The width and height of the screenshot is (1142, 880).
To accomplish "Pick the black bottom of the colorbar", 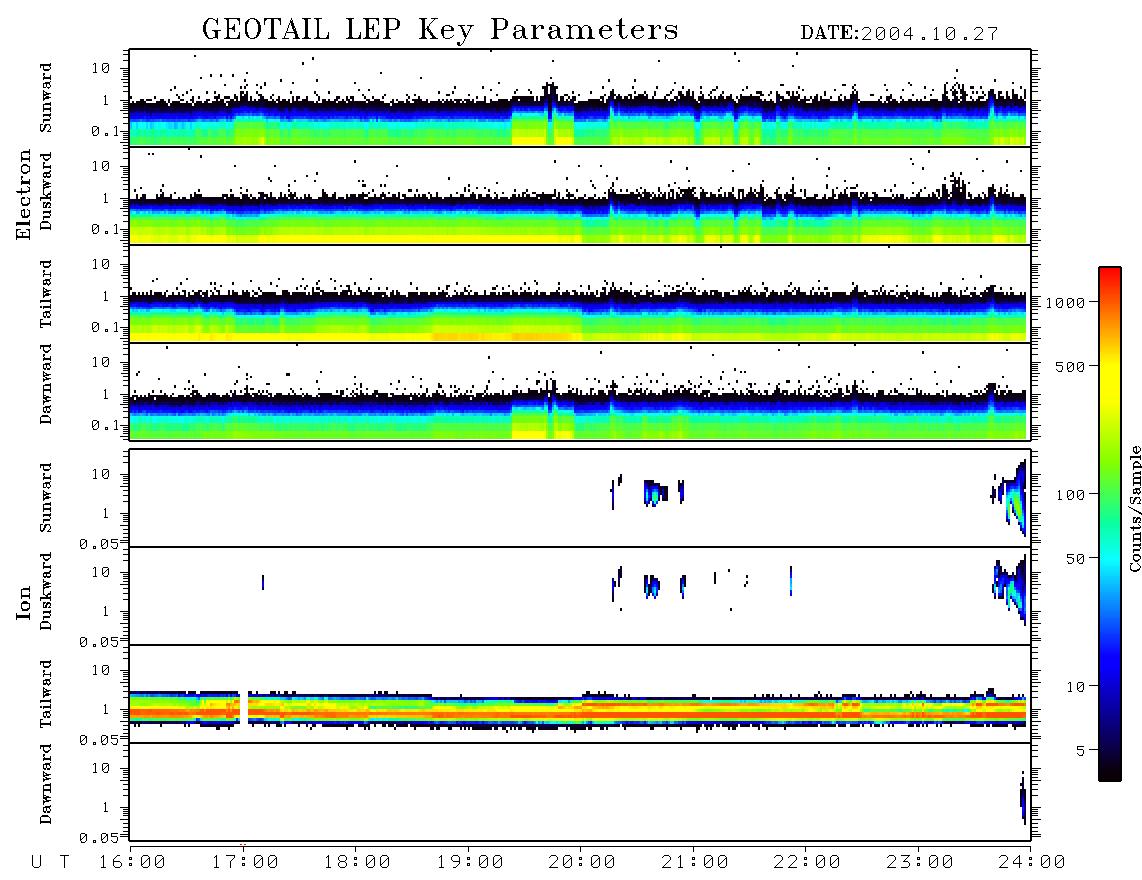I will pyautogui.click(x=1110, y=769).
